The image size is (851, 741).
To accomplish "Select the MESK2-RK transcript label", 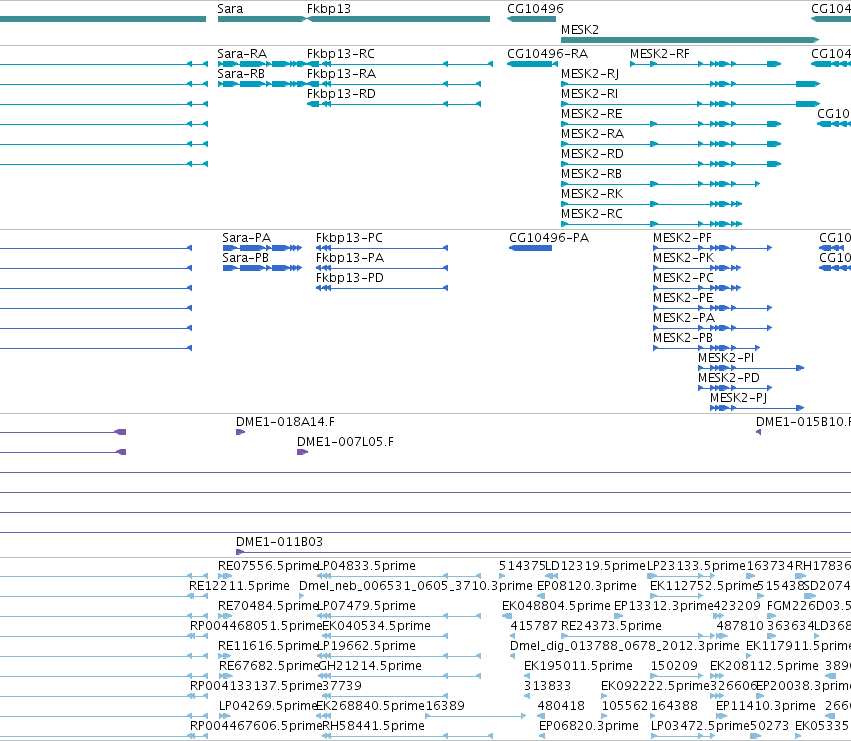I will (592, 194).
